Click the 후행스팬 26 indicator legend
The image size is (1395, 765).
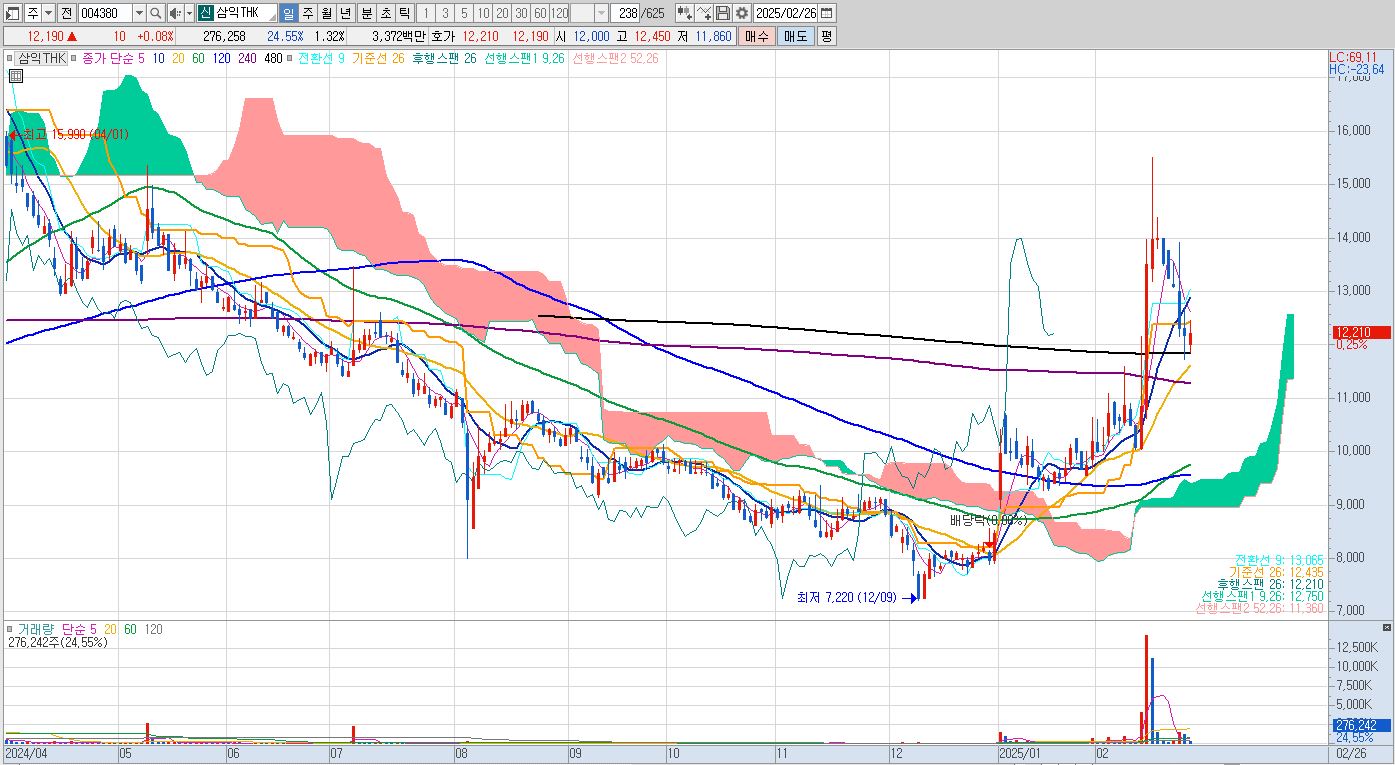coord(444,58)
